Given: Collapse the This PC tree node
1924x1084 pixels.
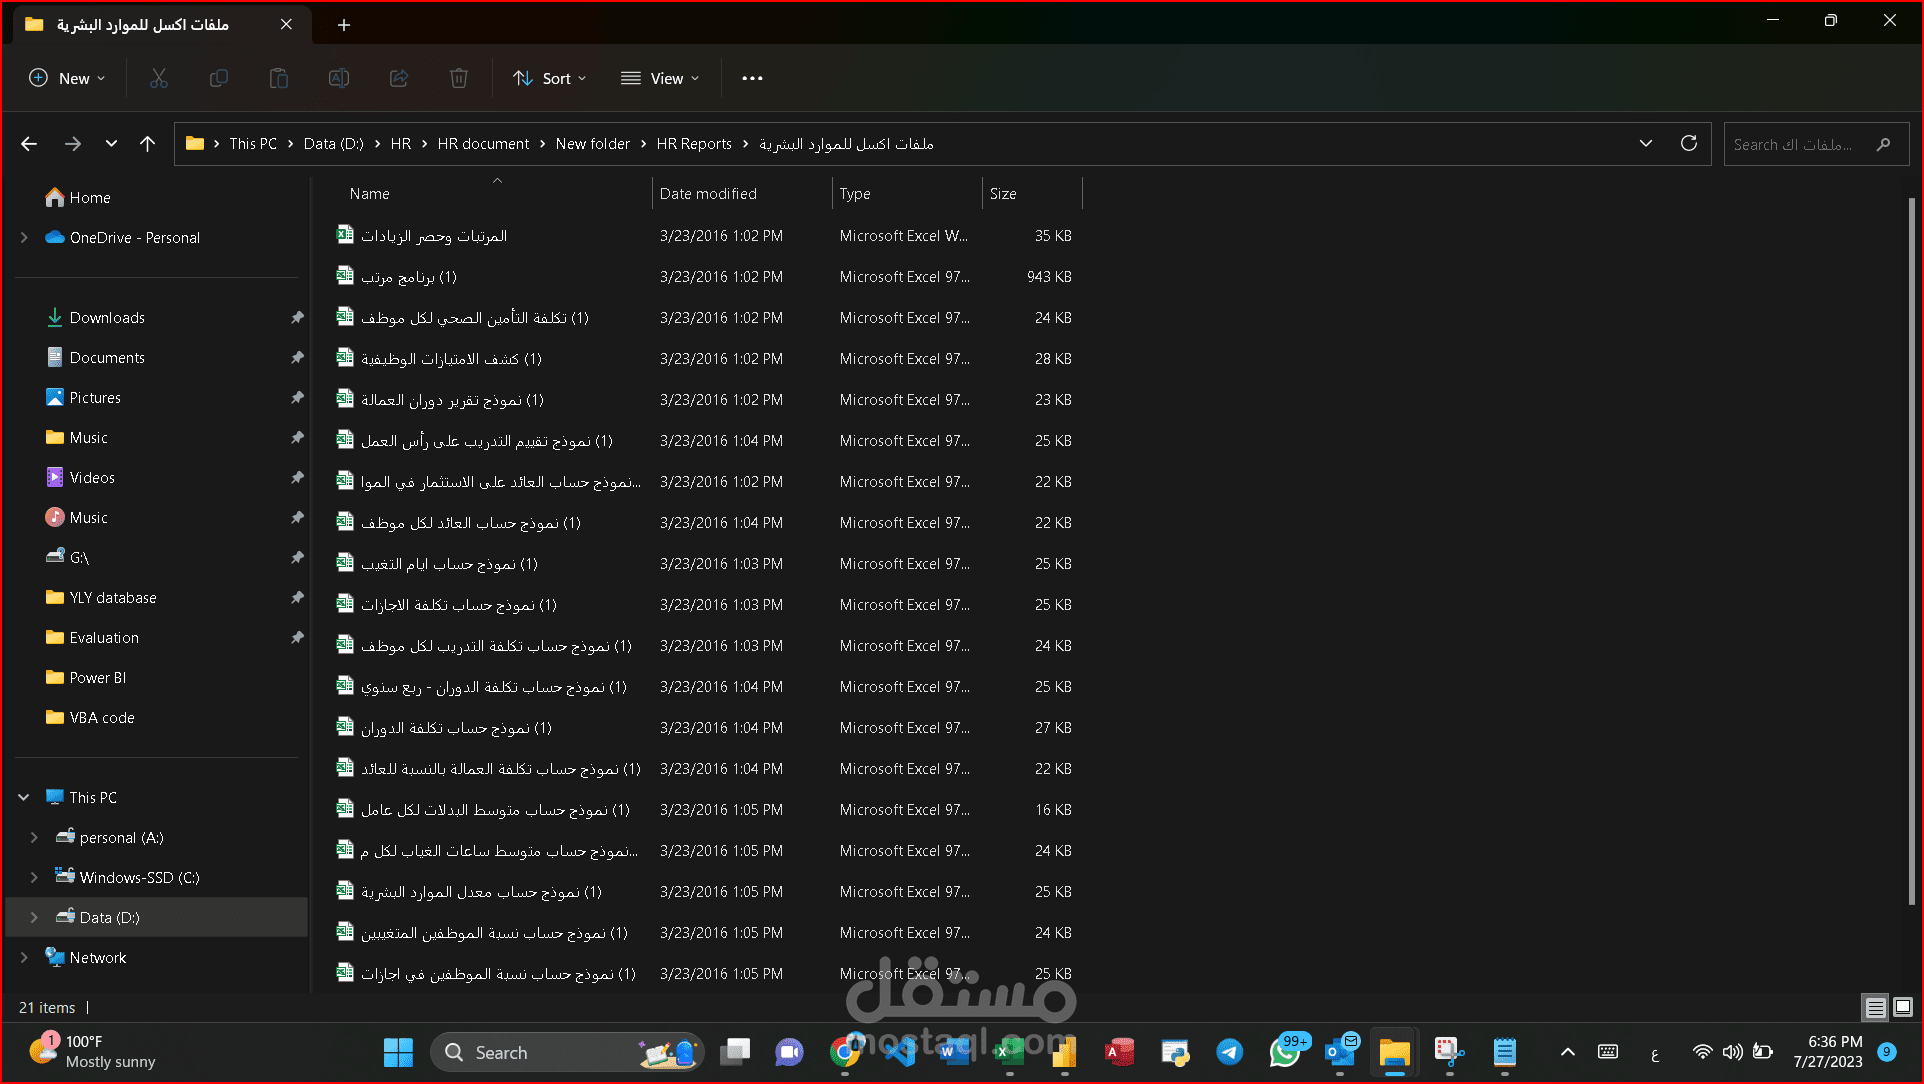Looking at the screenshot, I should pos(24,797).
